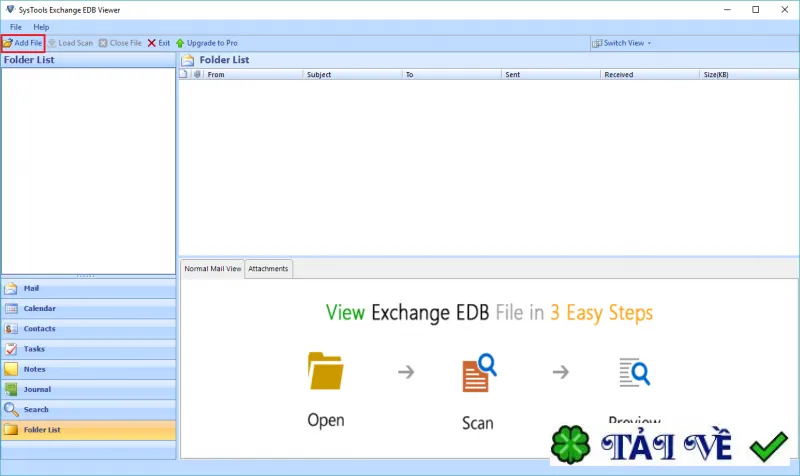
Task: Select Search in the navigation pane
Action: (88, 410)
